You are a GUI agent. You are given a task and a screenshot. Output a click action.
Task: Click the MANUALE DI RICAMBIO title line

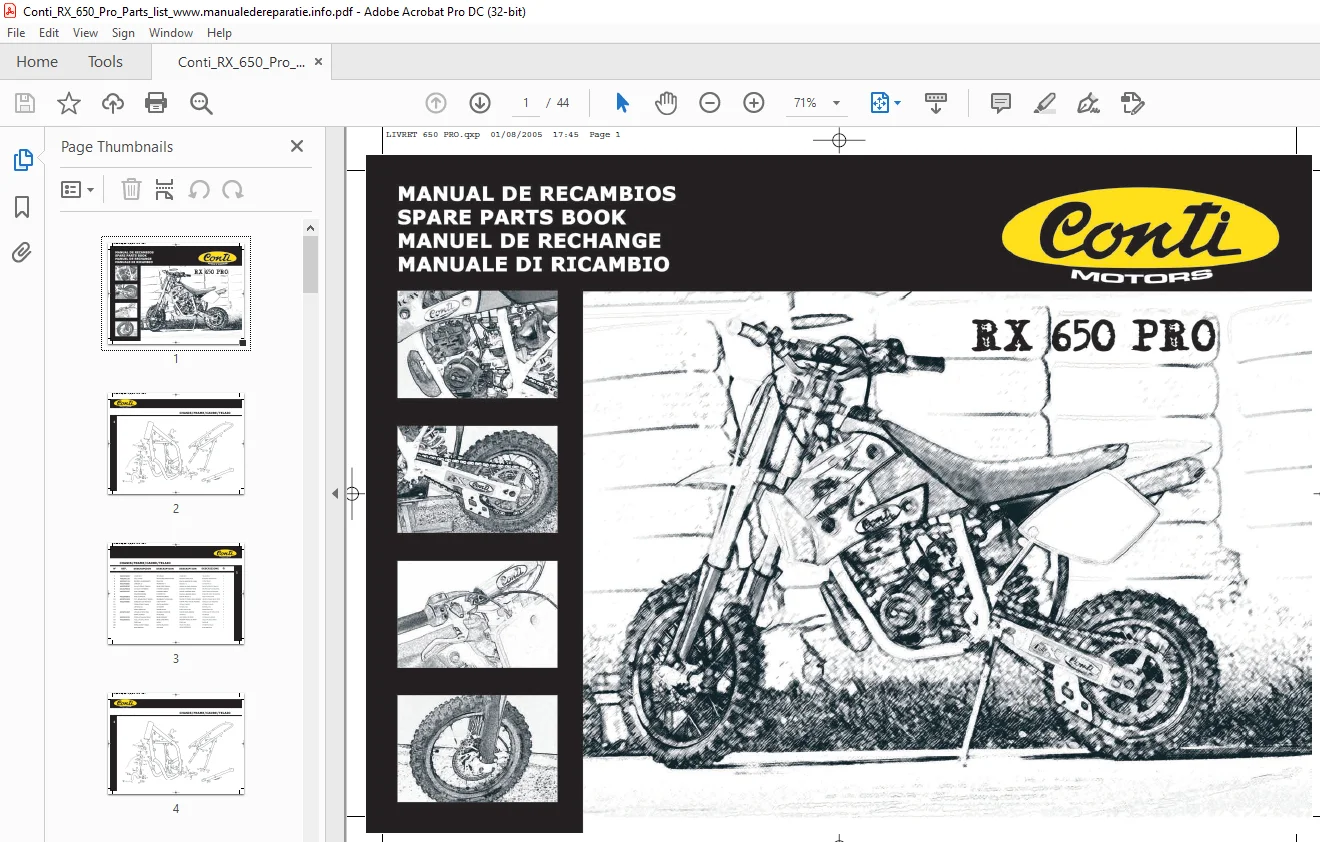(x=534, y=265)
